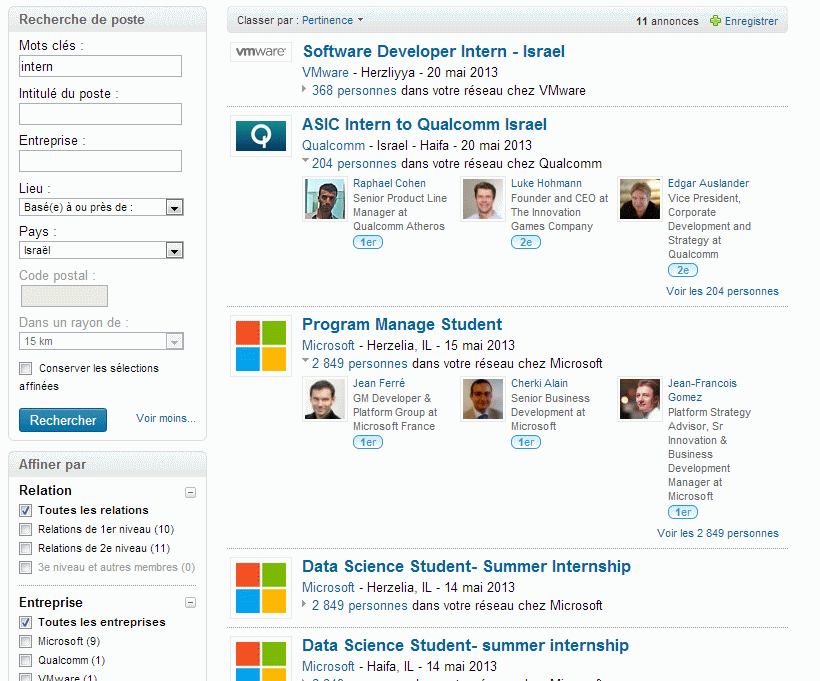The image size is (820, 681).
Task: Expand the 368 personnes network at VMware
Action: coord(304,89)
